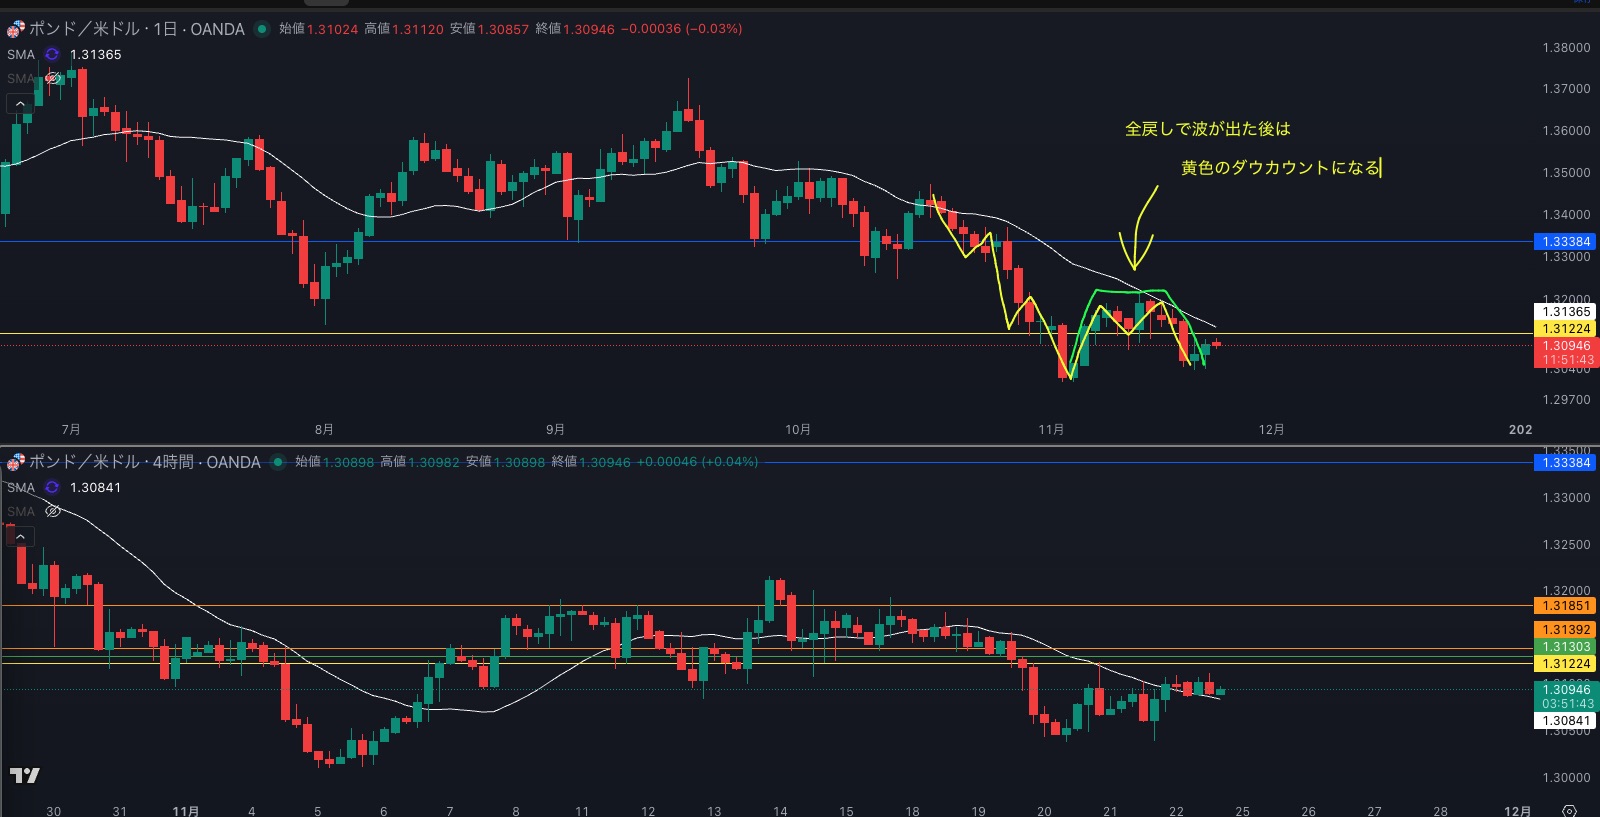Image resolution: width=1600 pixels, height=817 pixels.
Task: Click the TradingView logo in lower chart
Action: tap(25, 775)
